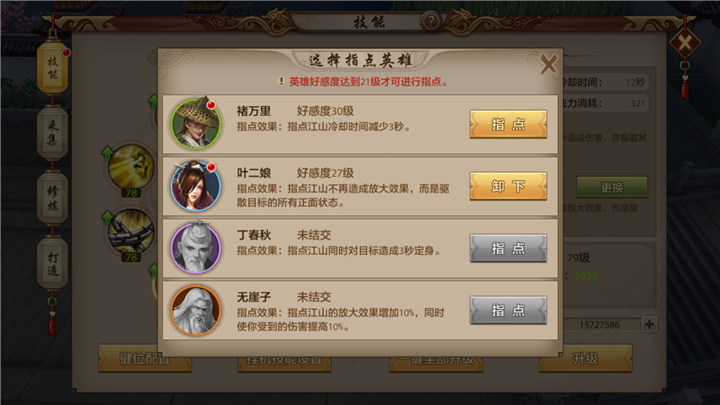720x405 pixels.
Task: Click 指点 button for 褚万里
Action: tap(508, 124)
